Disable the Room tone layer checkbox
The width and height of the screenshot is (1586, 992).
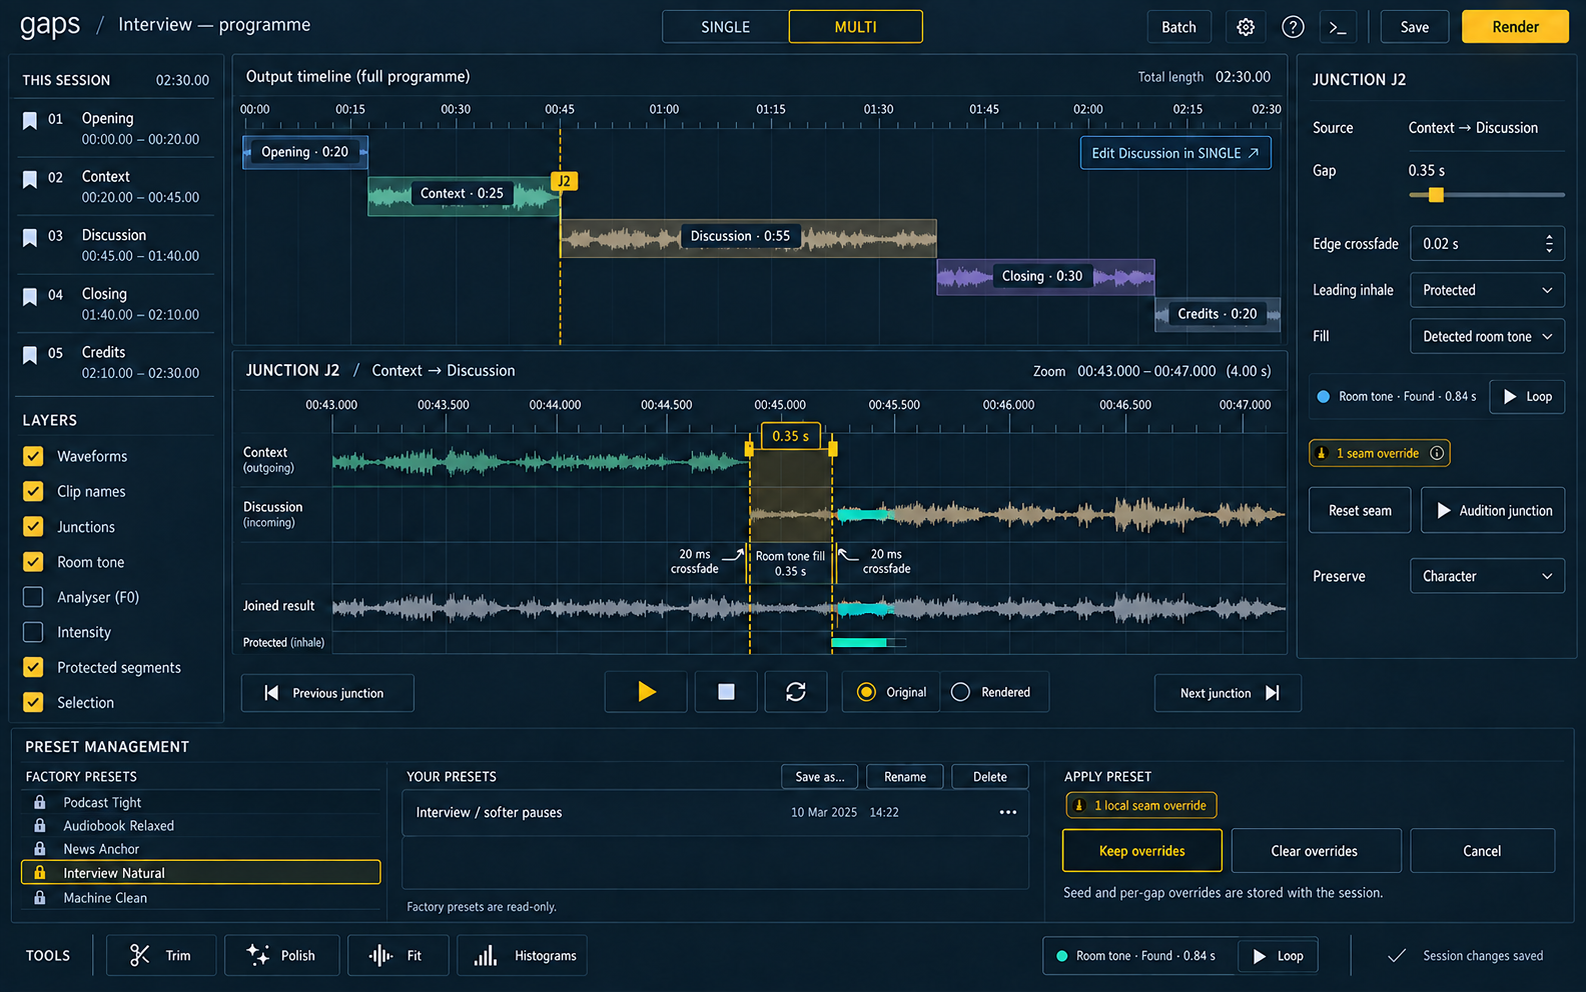coord(33,562)
